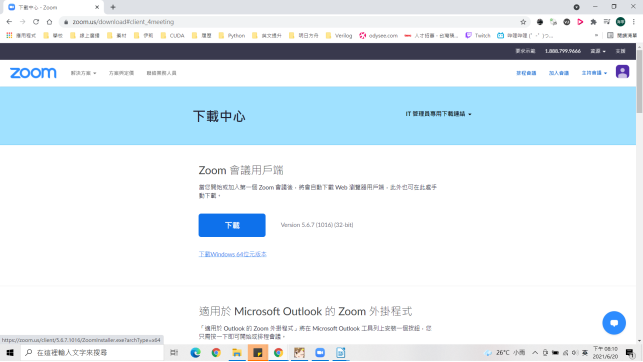Open the Python bookmarks folder
The image size is (643, 362).
[x=232, y=36]
